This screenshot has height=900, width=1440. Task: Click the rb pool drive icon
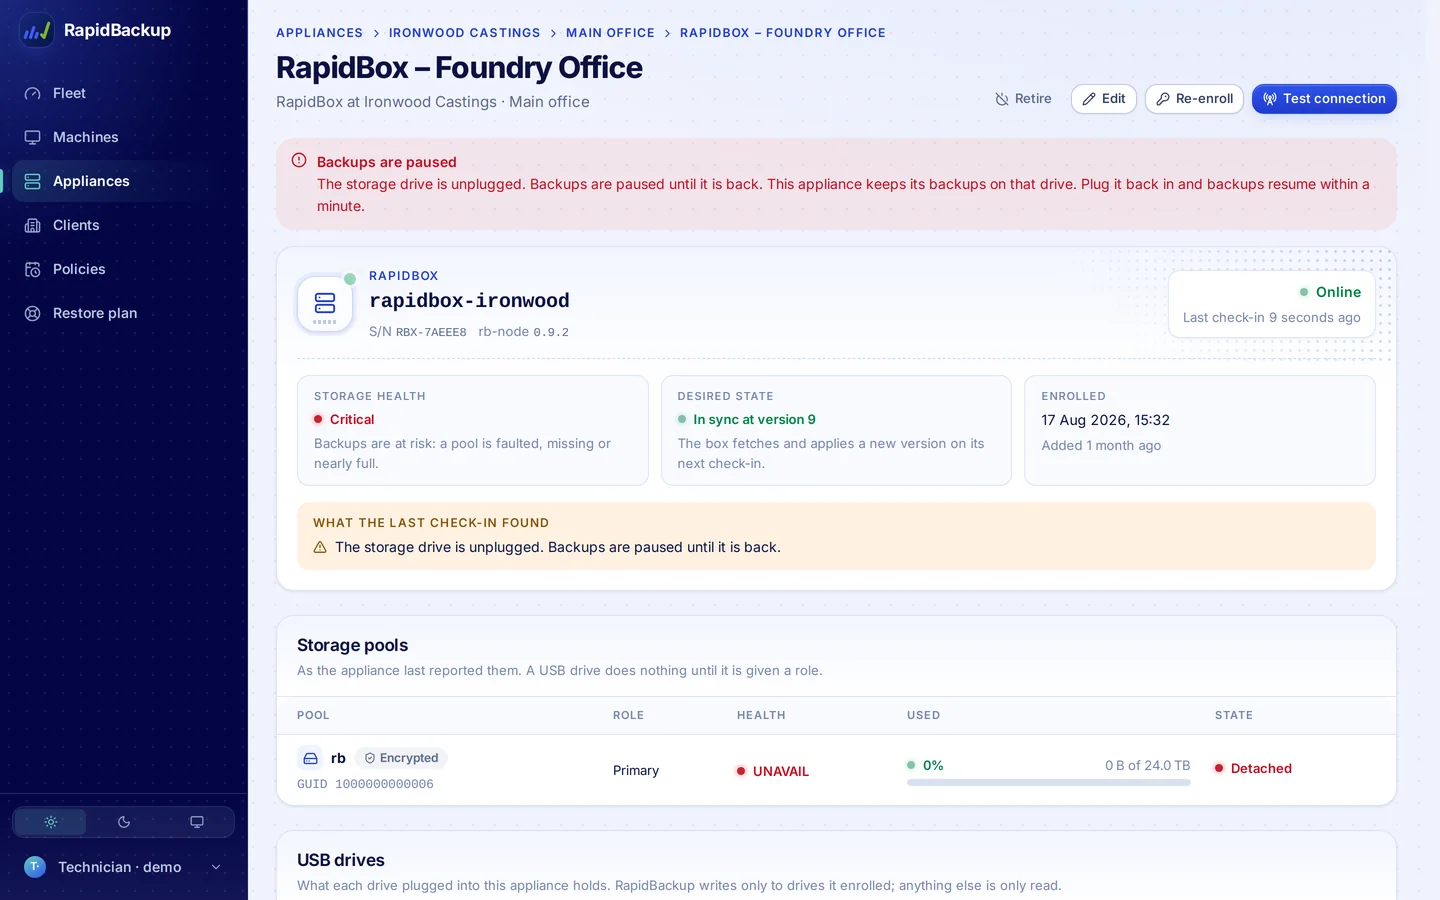pyautogui.click(x=310, y=758)
